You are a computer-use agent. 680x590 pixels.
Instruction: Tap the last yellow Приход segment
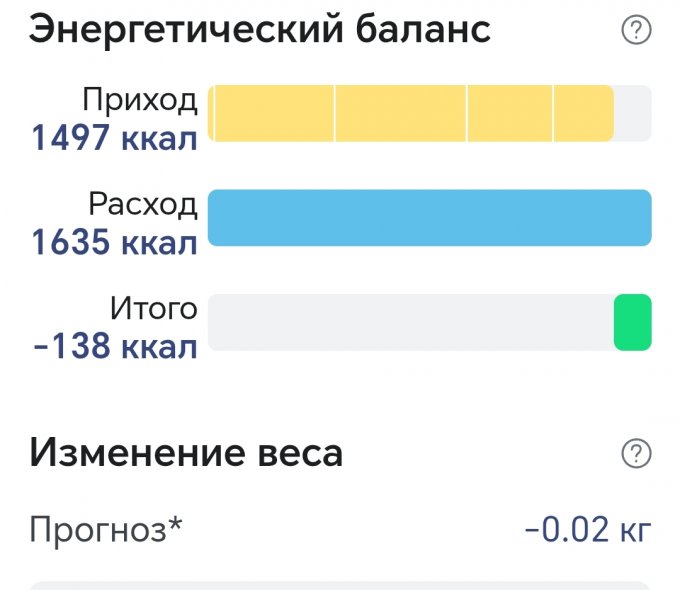click(583, 113)
